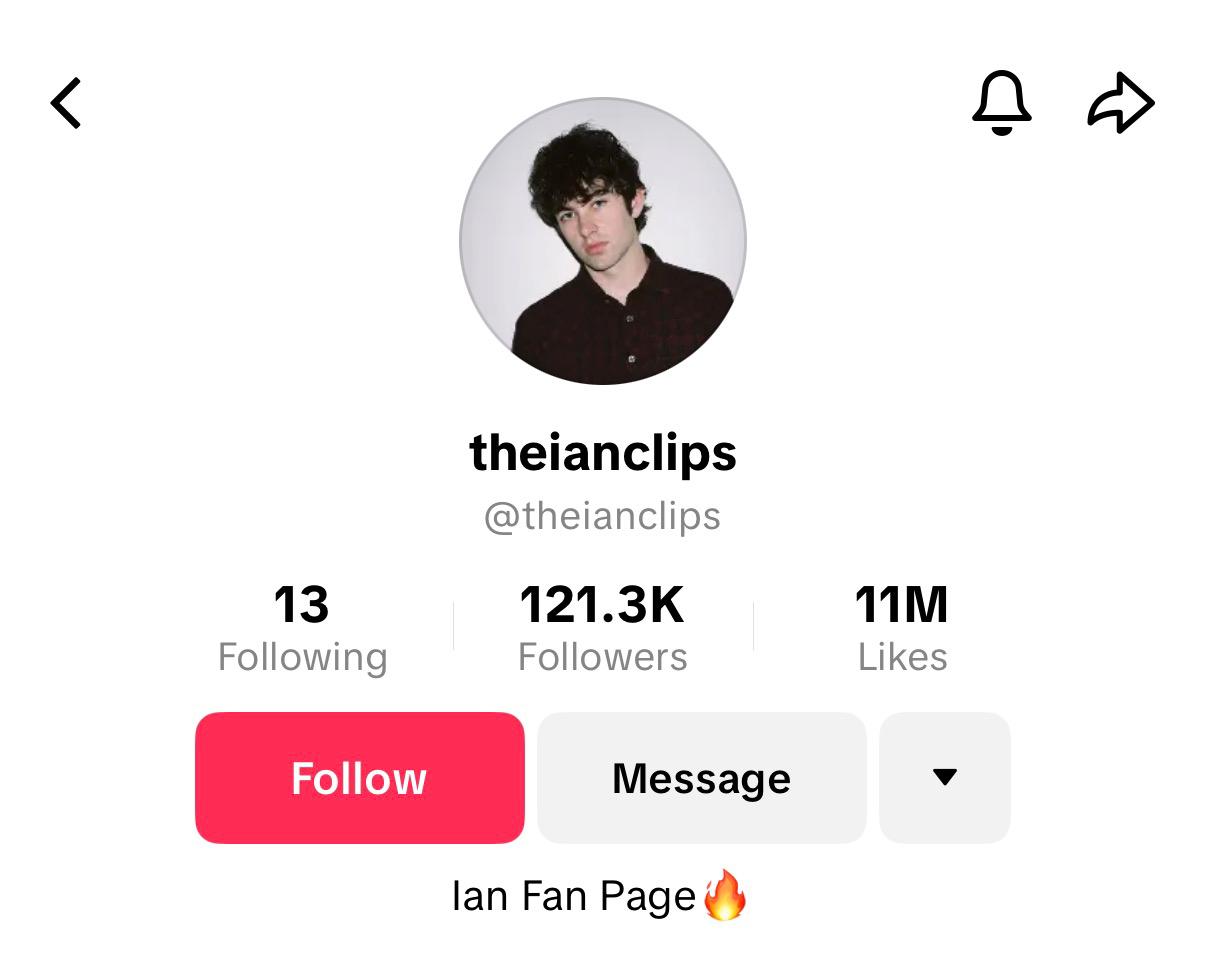Viewport: 1206px width, 960px height.
Task: Open the circular profile picture
Action: point(603,241)
